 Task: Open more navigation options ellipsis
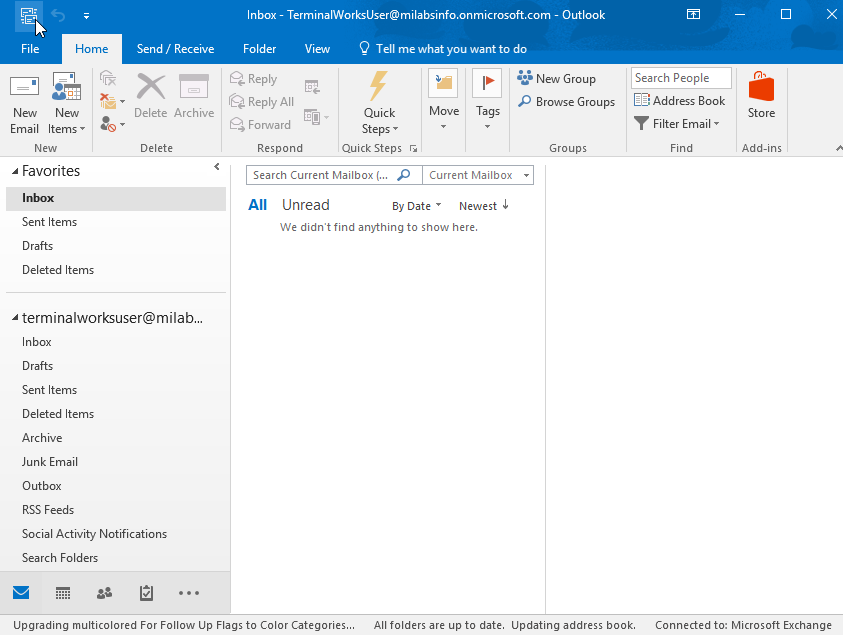tap(189, 593)
